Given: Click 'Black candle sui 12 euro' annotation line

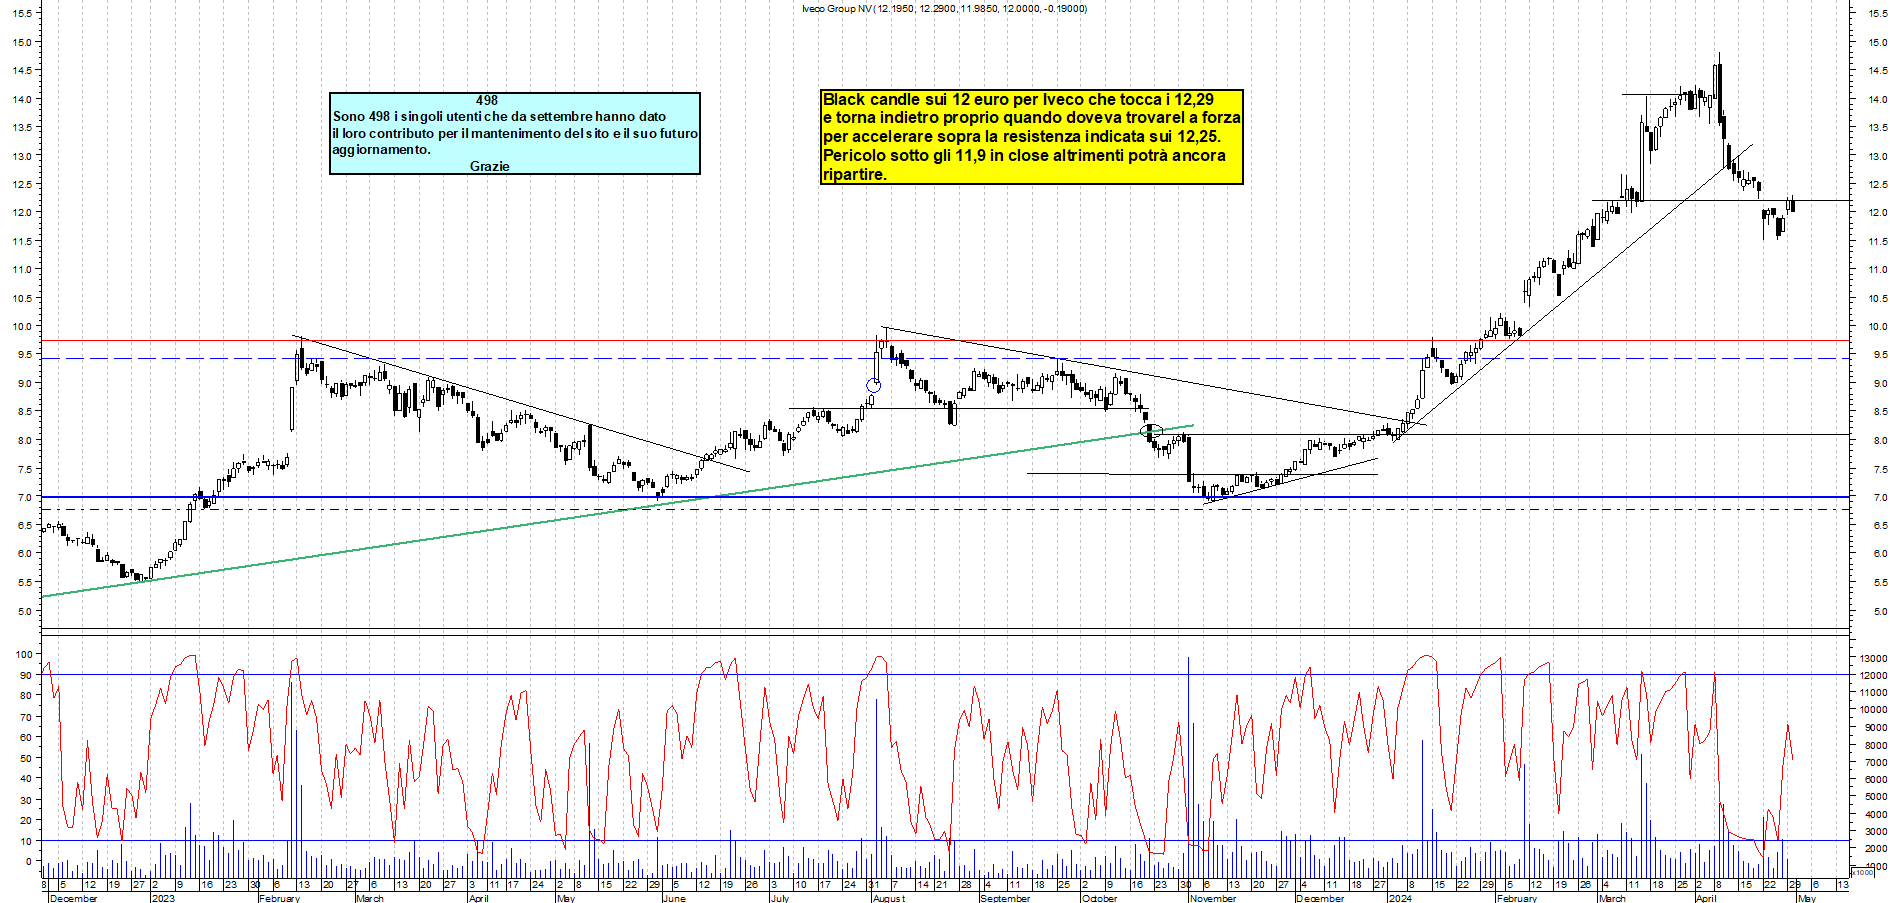Looking at the screenshot, I should click(1018, 99).
